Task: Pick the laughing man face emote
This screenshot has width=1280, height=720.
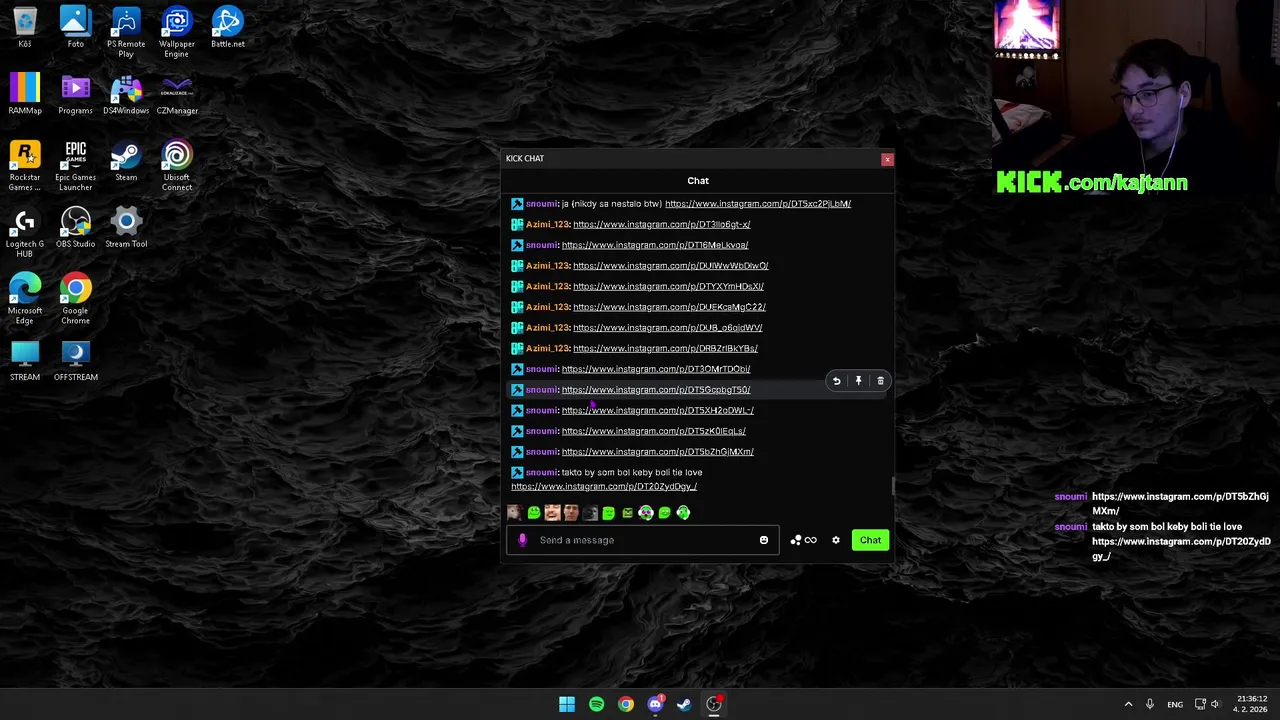Action: pyautogui.click(x=552, y=513)
